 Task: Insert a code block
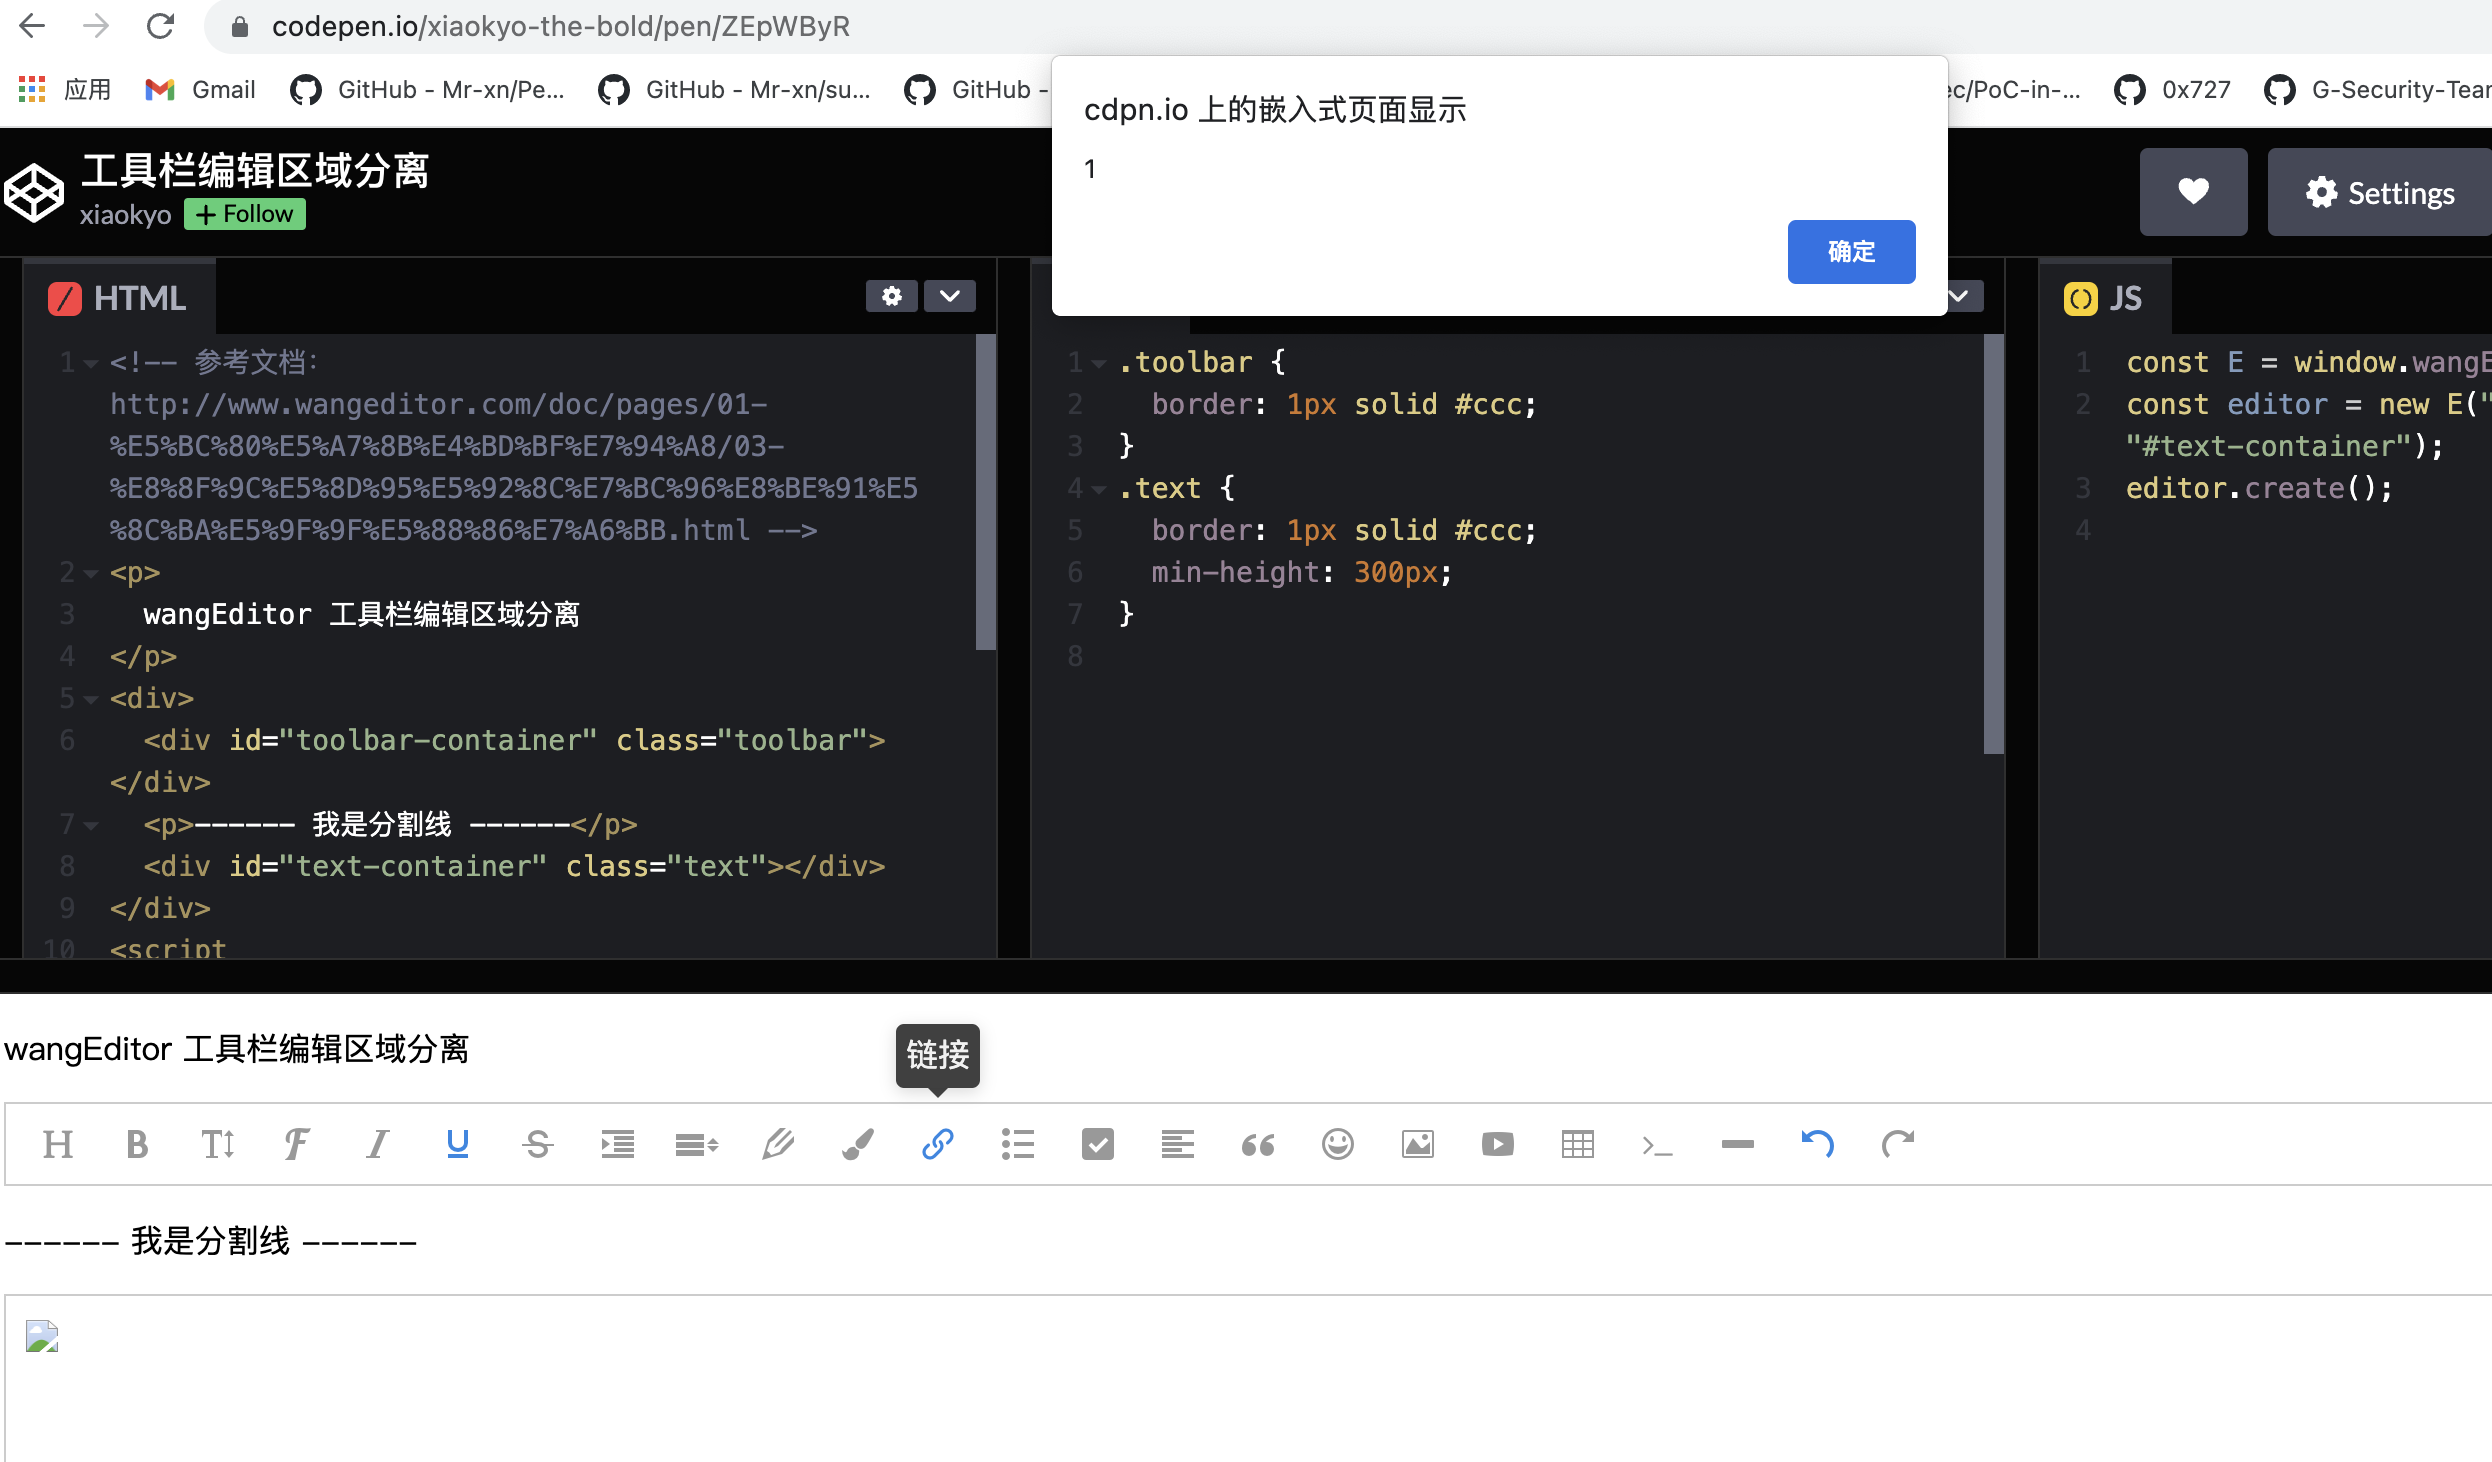(1657, 1145)
